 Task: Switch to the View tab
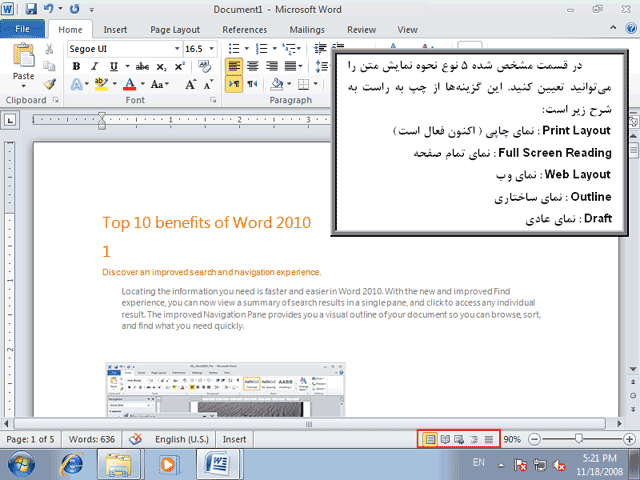407,29
